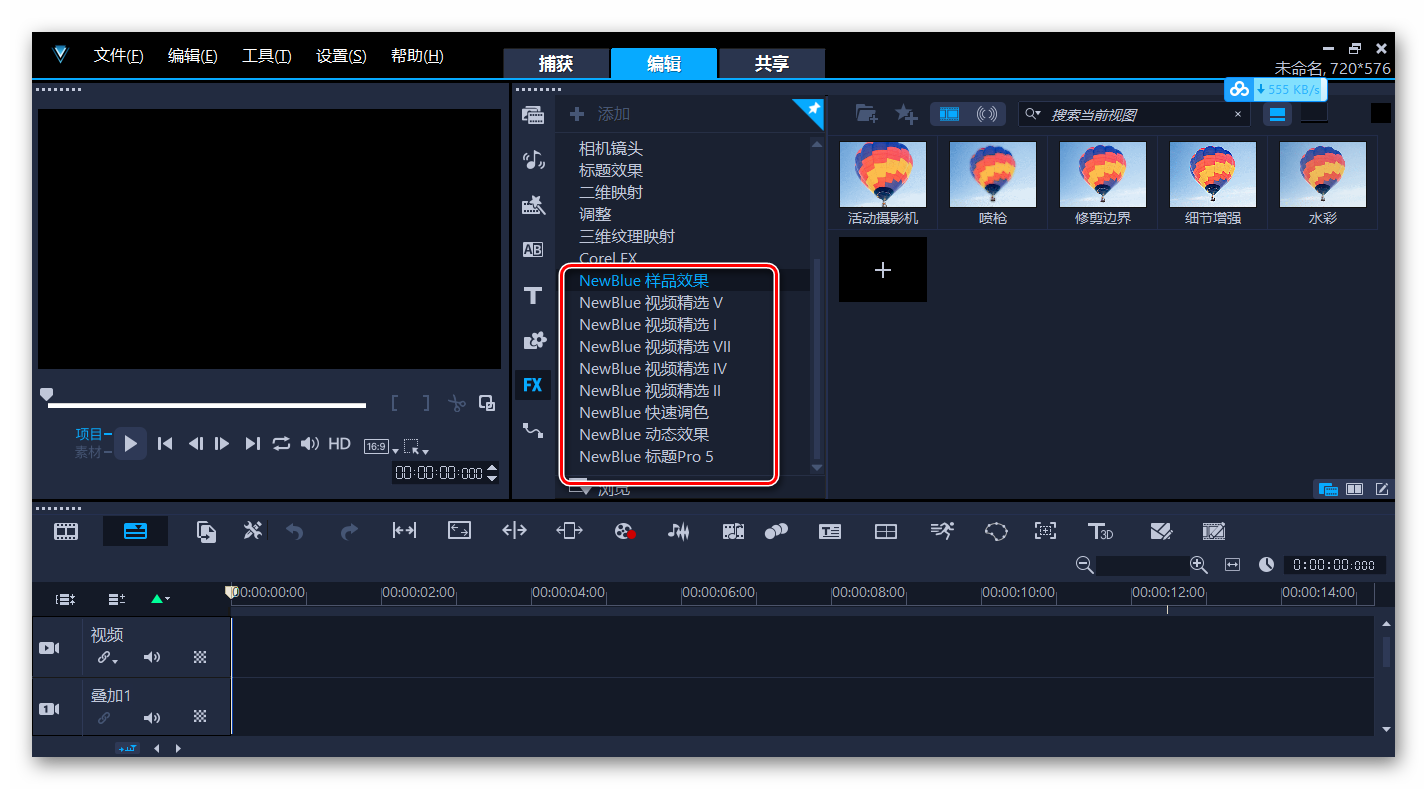Select the FX filter library icon
Viewport: 1427px width, 789px height.
coord(533,385)
